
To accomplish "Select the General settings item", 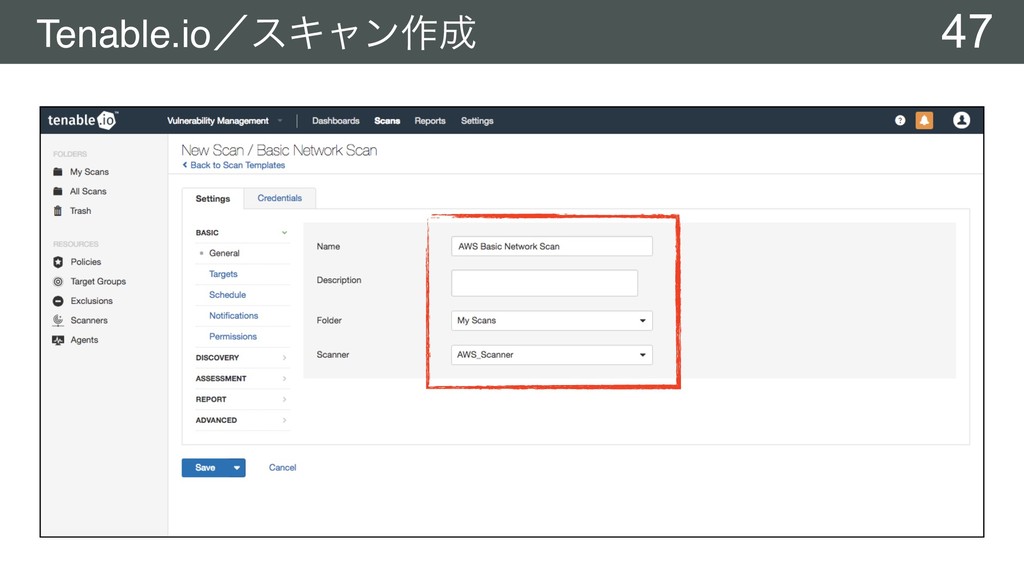I will [x=224, y=253].
